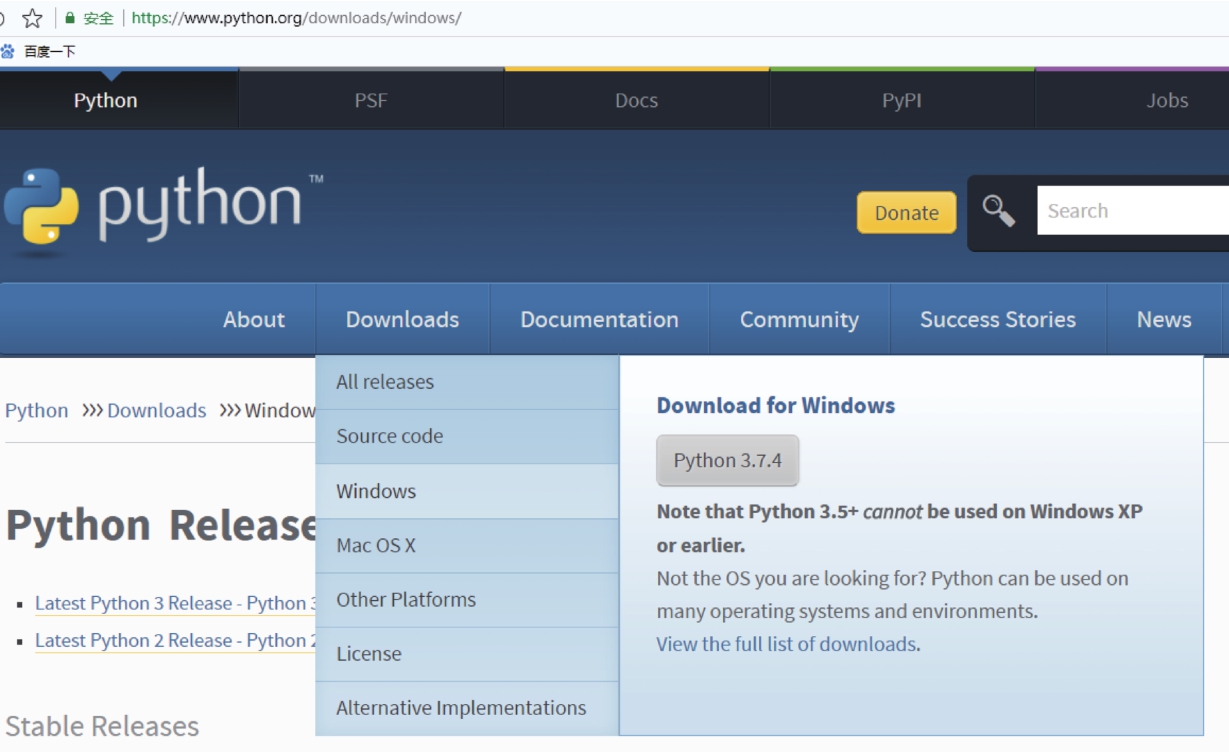The height and width of the screenshot is (752, 1229).
Task: Click the yellow Donate button
Action: (907, 213)
